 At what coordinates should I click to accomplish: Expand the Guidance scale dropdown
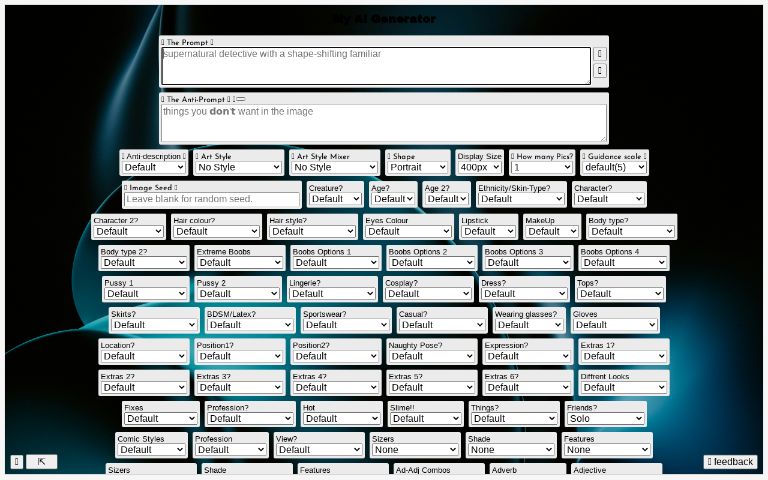pos(613,168)
